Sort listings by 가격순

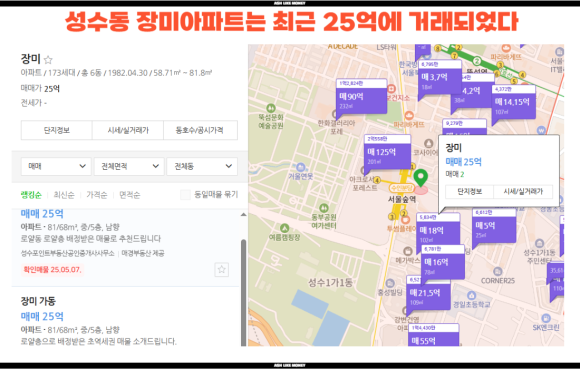[97, 195]
